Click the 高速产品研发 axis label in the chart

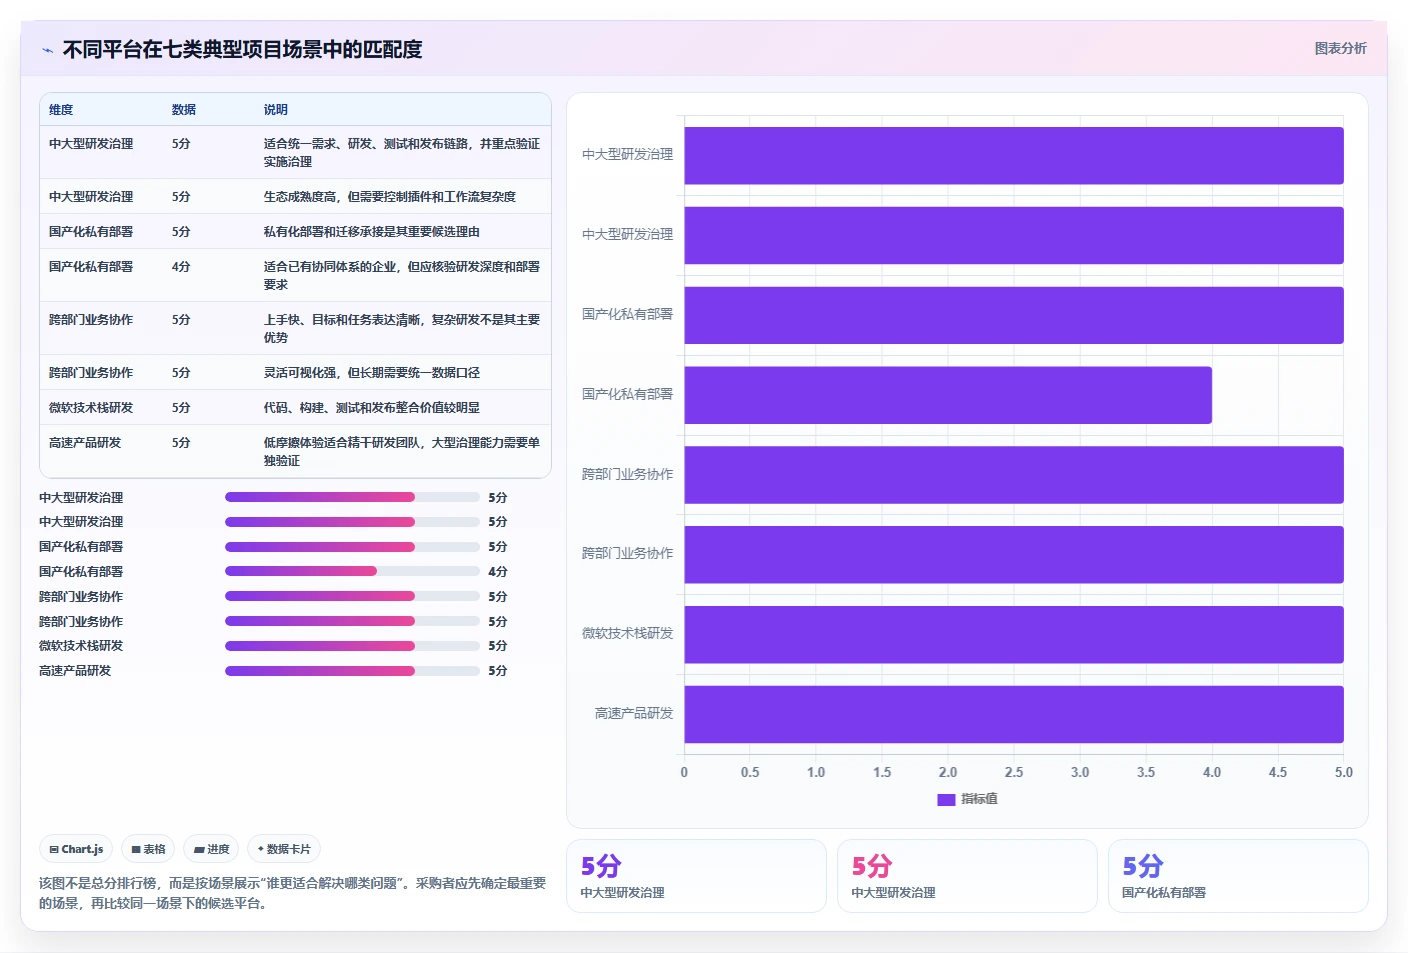(x=634, y=714)
